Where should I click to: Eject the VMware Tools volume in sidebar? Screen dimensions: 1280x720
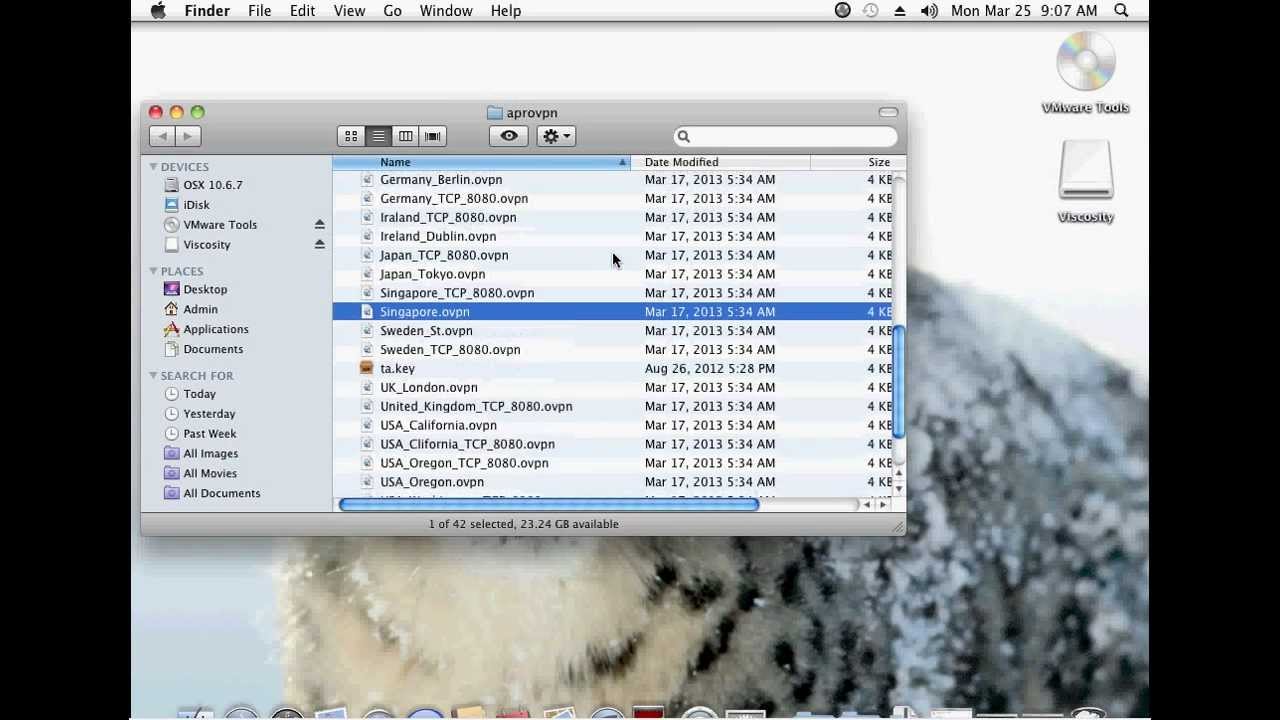click(319, 224)
